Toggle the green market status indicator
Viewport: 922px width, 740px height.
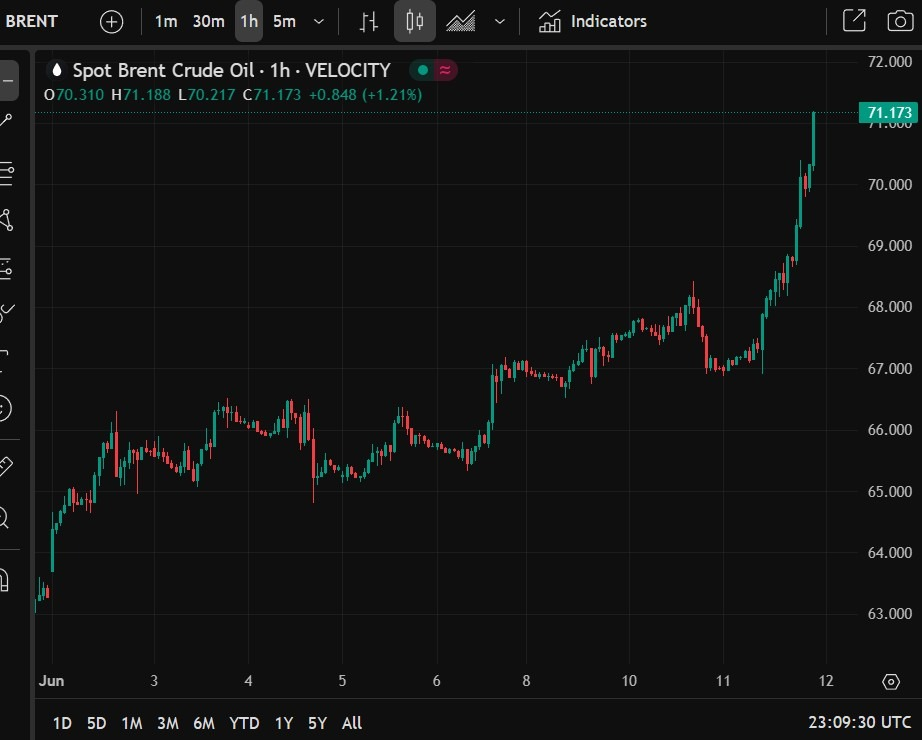click(x=422, y=70)
